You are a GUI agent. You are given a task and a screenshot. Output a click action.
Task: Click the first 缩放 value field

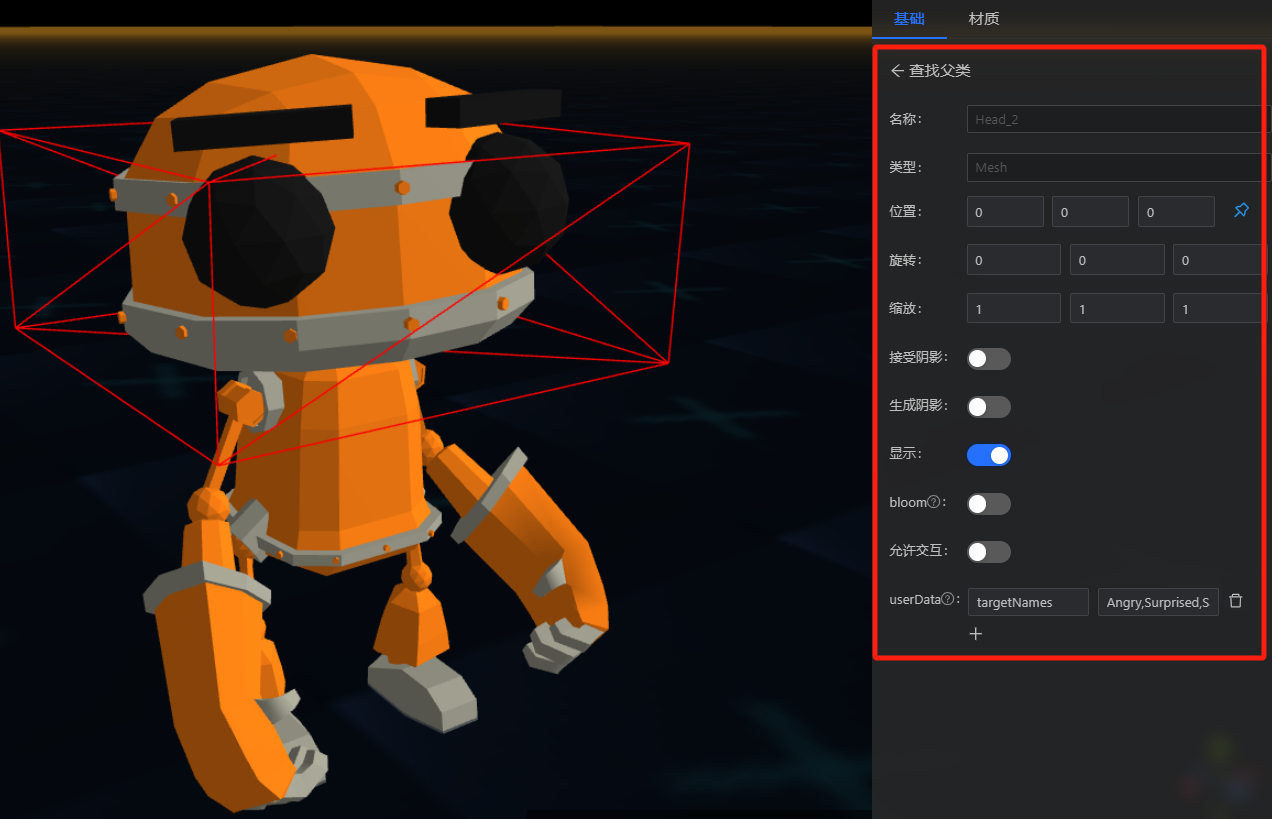[x=1013, y=309]
